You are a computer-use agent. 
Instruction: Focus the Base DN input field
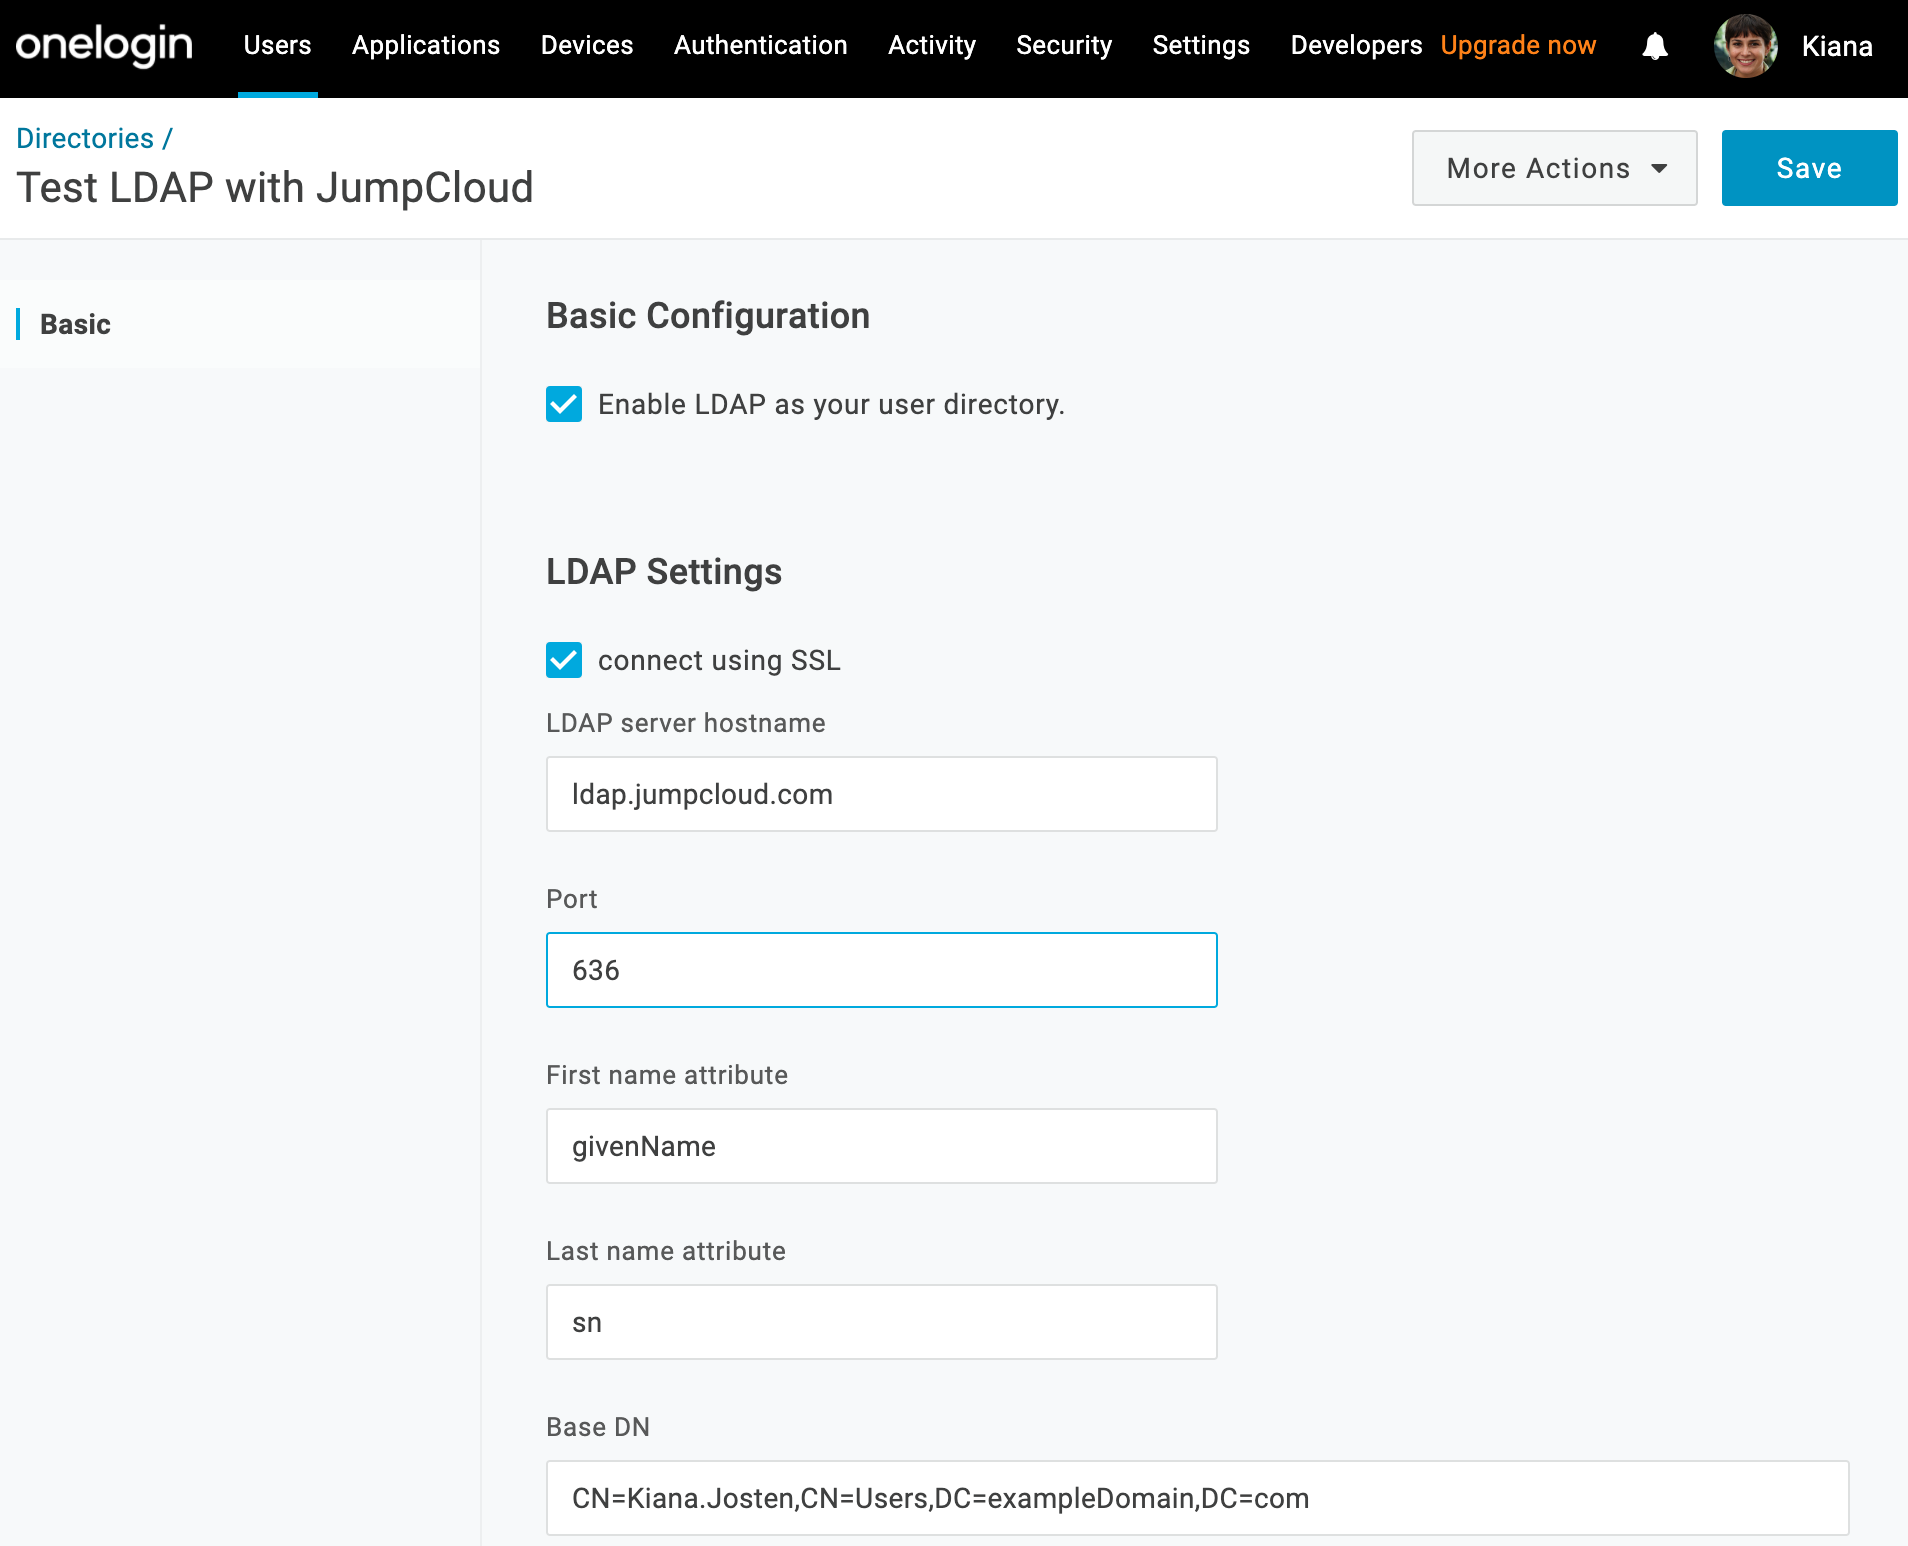[1197, 1498]
